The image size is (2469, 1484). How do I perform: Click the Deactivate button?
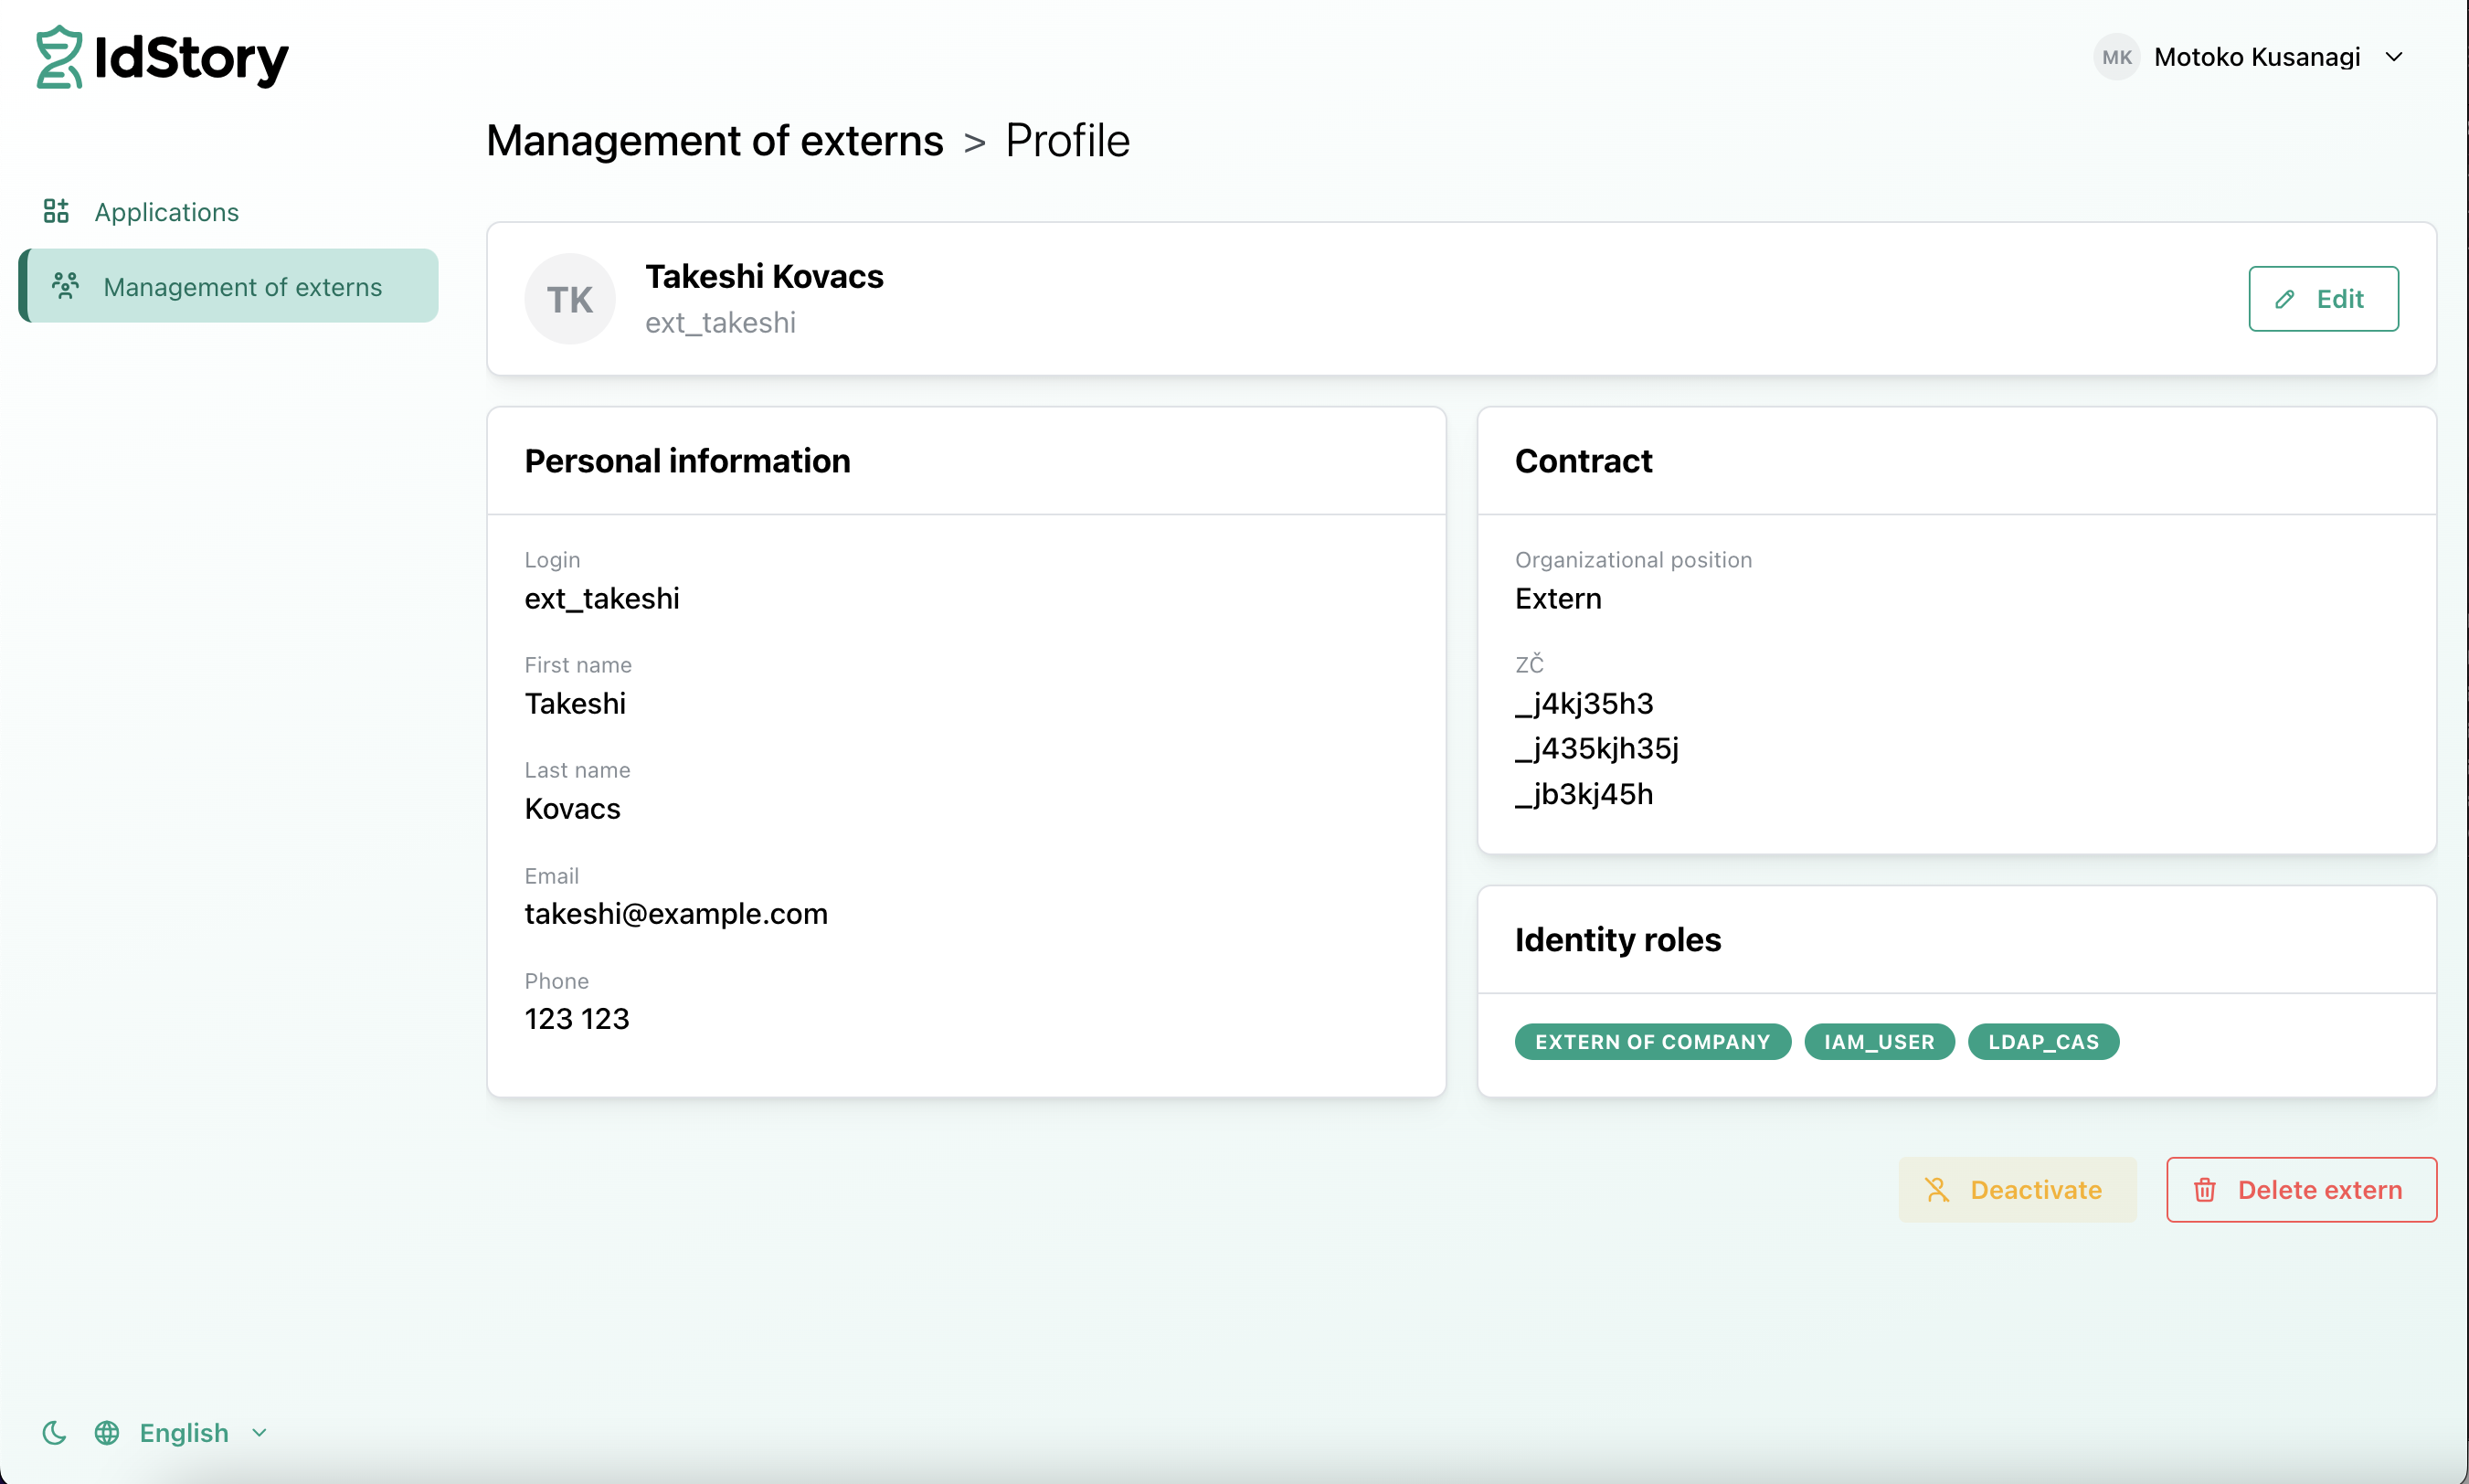pos(2017,1190)
